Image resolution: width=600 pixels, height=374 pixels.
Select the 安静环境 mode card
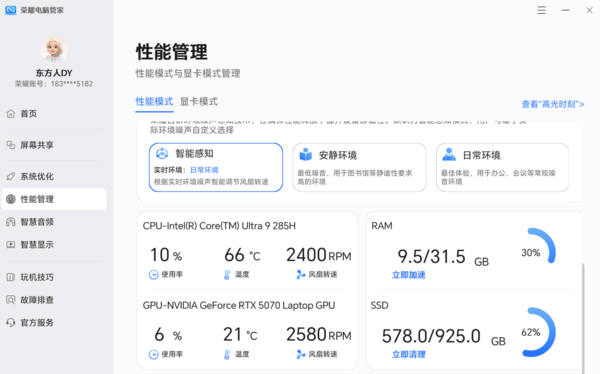359,167
